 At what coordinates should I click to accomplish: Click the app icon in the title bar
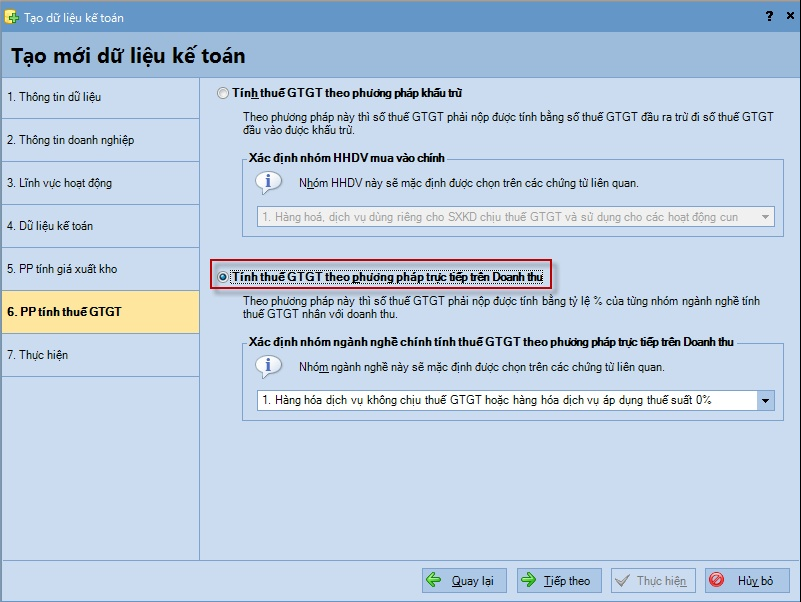(x=12, y=17)
